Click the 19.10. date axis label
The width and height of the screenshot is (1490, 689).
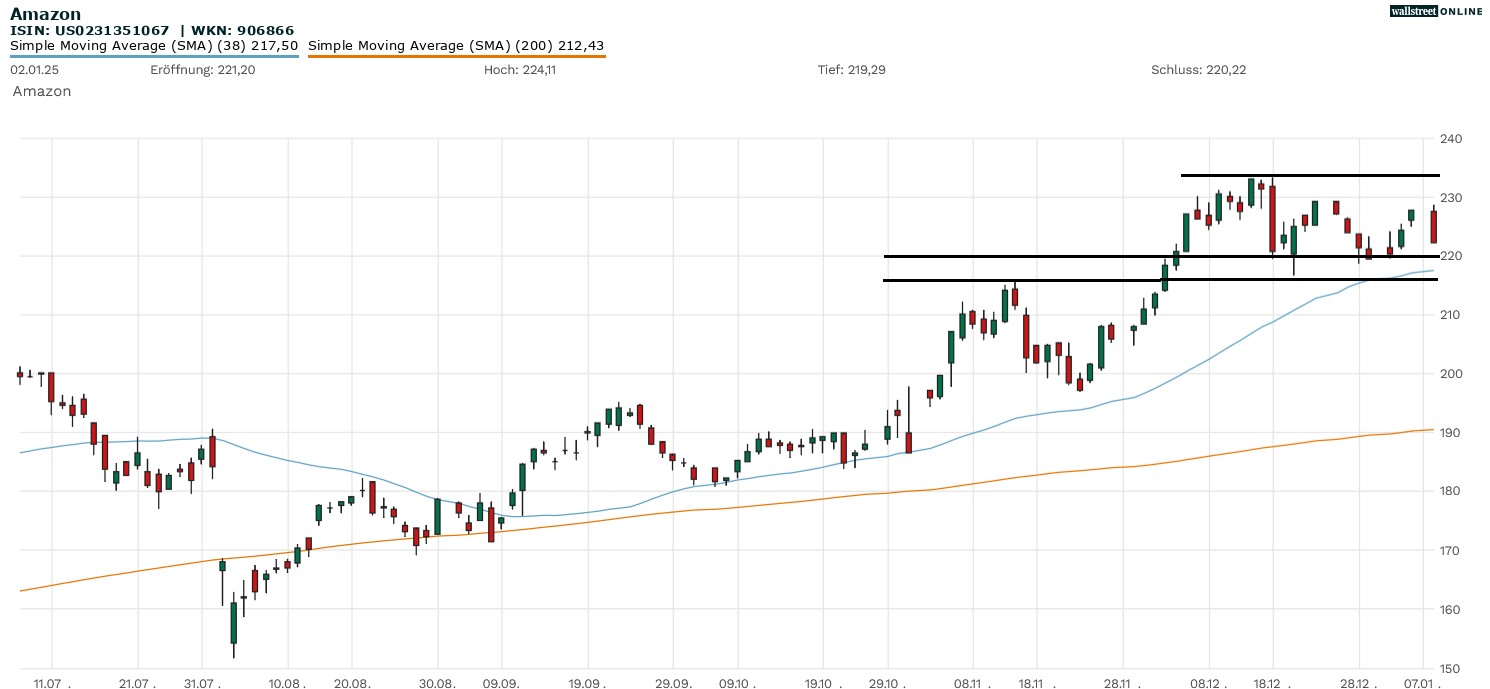coord(824,683)
